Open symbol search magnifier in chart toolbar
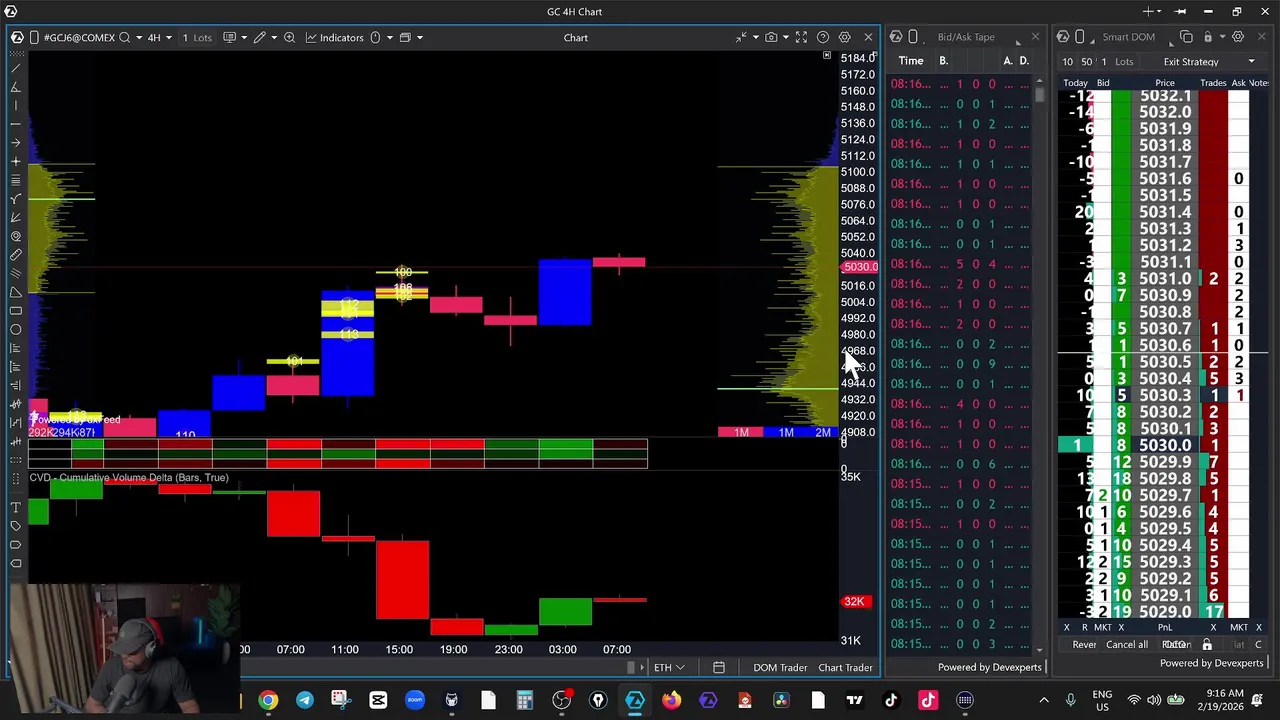 (x=125, y=38)
